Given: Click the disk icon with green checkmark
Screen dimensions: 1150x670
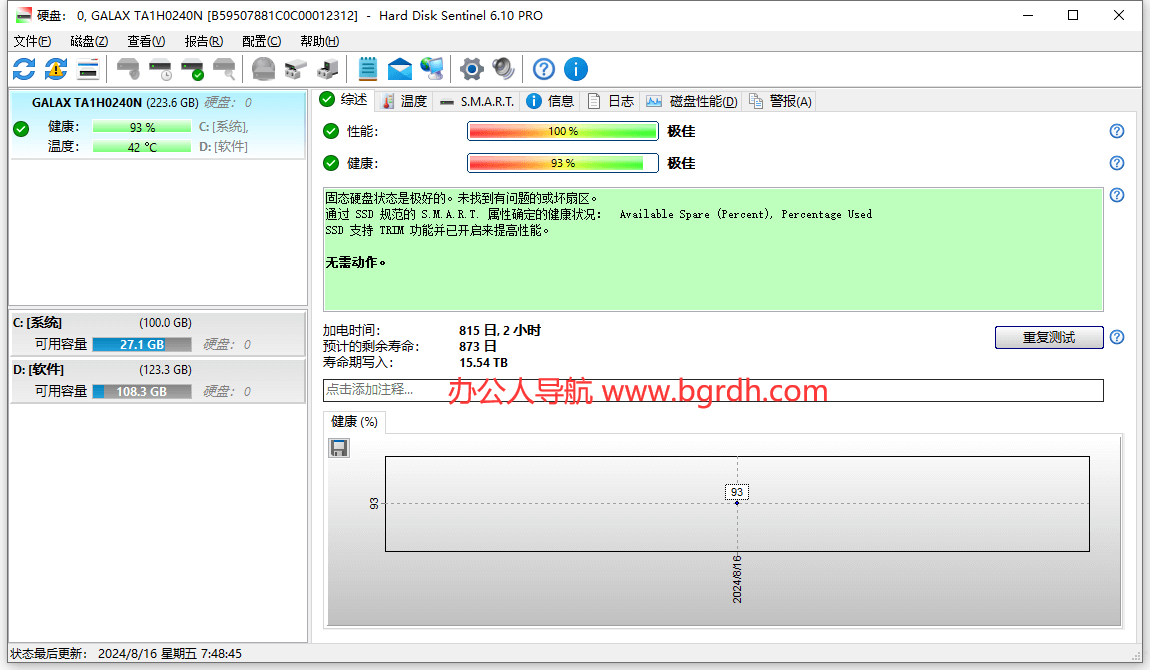Looking at the screenshot, I should [192, 69].
